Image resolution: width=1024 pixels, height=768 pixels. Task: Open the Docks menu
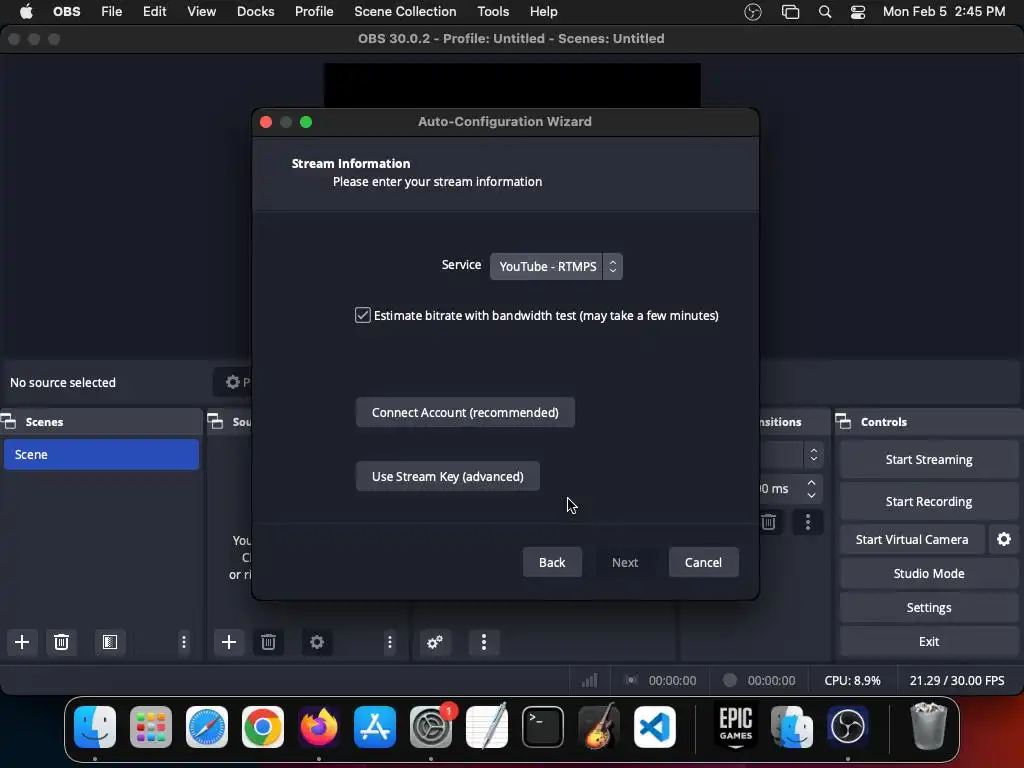point(255,12)
